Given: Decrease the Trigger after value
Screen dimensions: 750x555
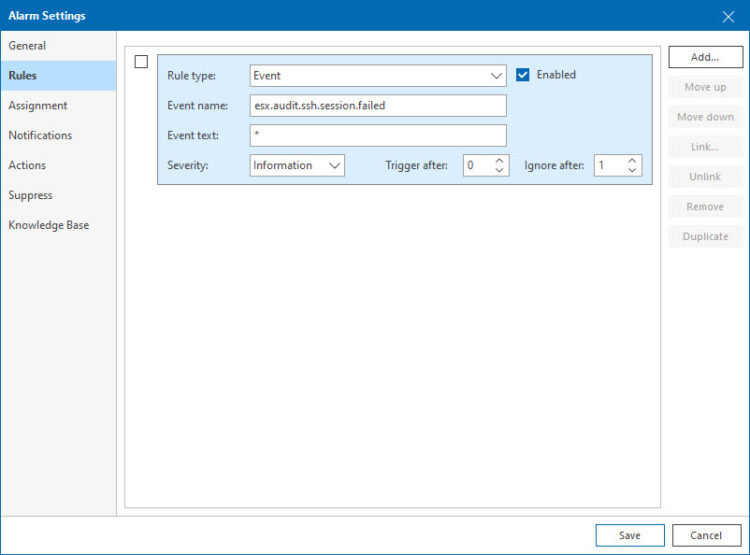Looking at the screenshot, I should point(500,171).
